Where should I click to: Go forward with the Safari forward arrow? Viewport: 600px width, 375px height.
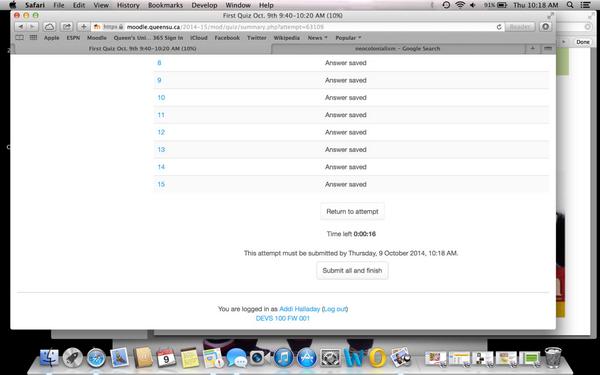point(33,27)
